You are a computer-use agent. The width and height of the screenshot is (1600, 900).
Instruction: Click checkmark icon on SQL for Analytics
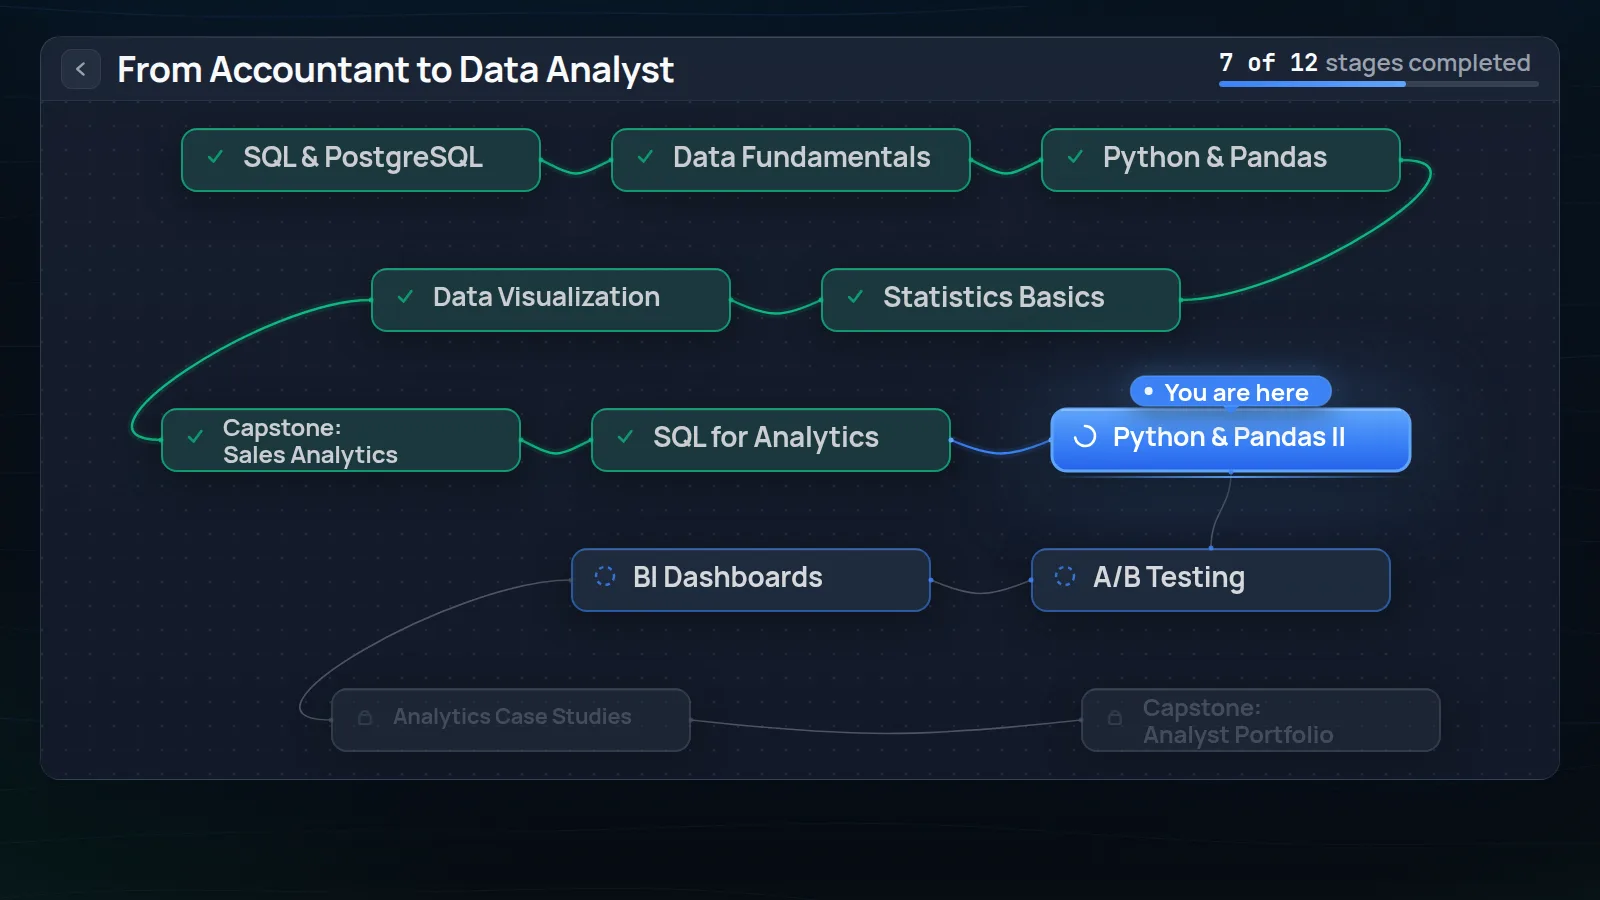[625, 437]
